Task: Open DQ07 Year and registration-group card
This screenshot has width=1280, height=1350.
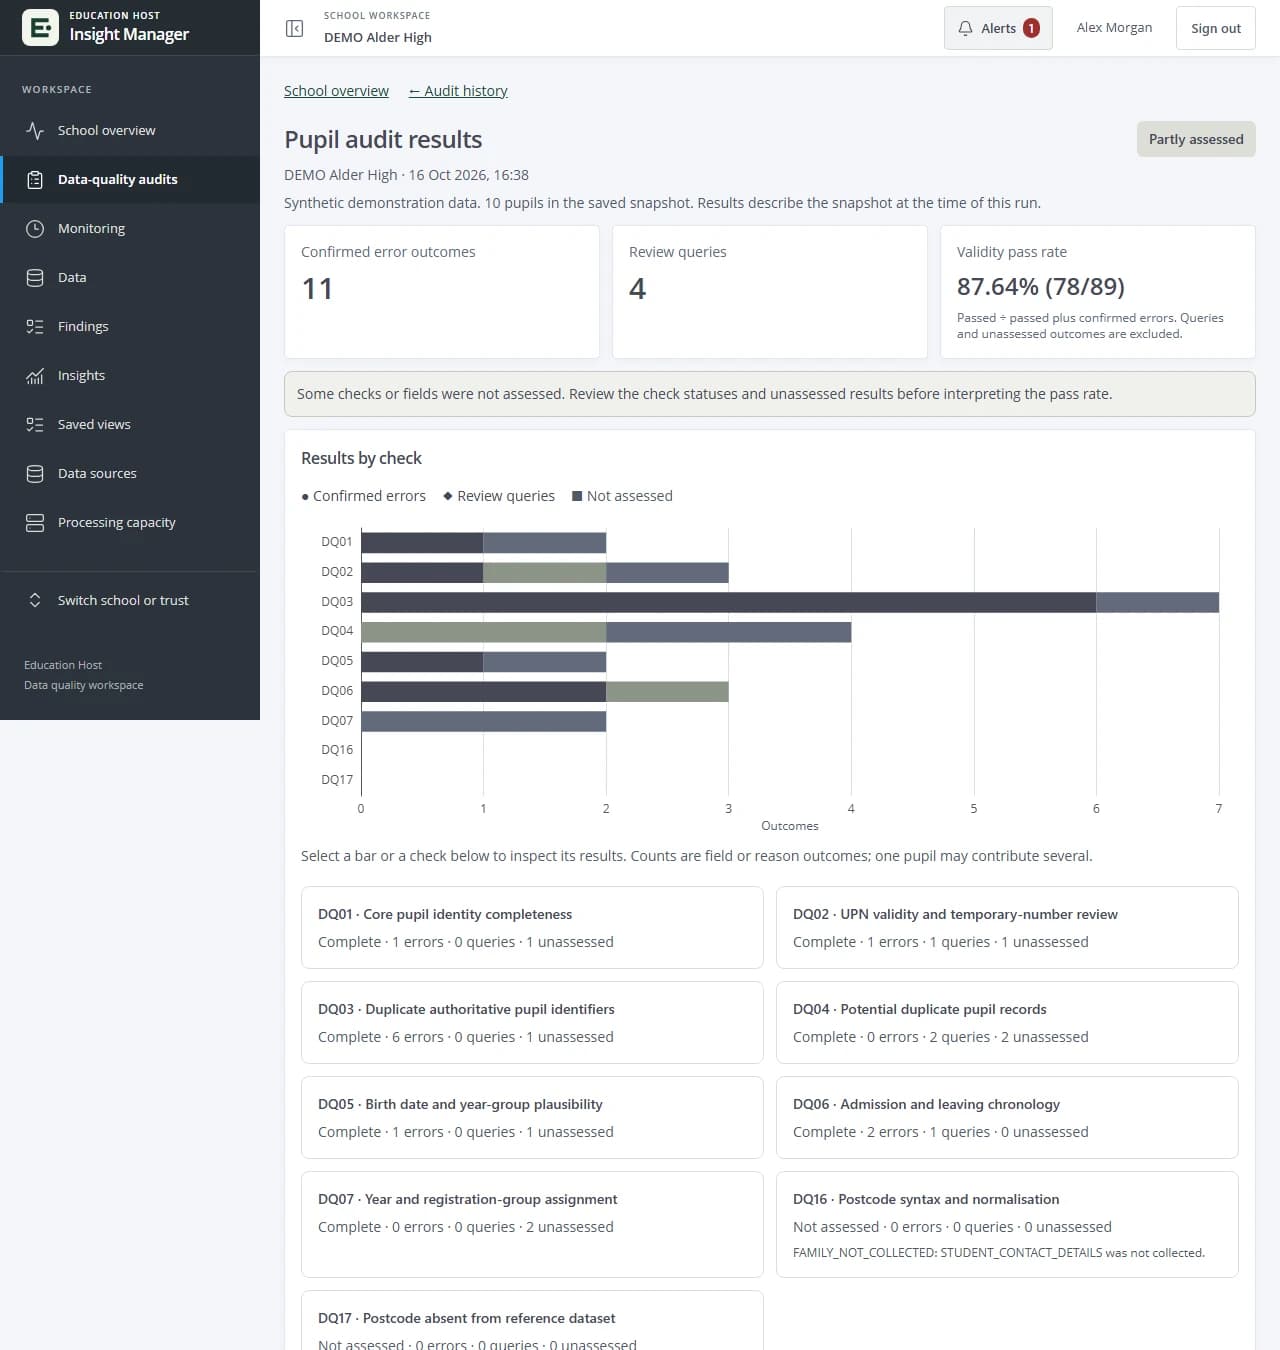Action: click(x=532, y=1224)
